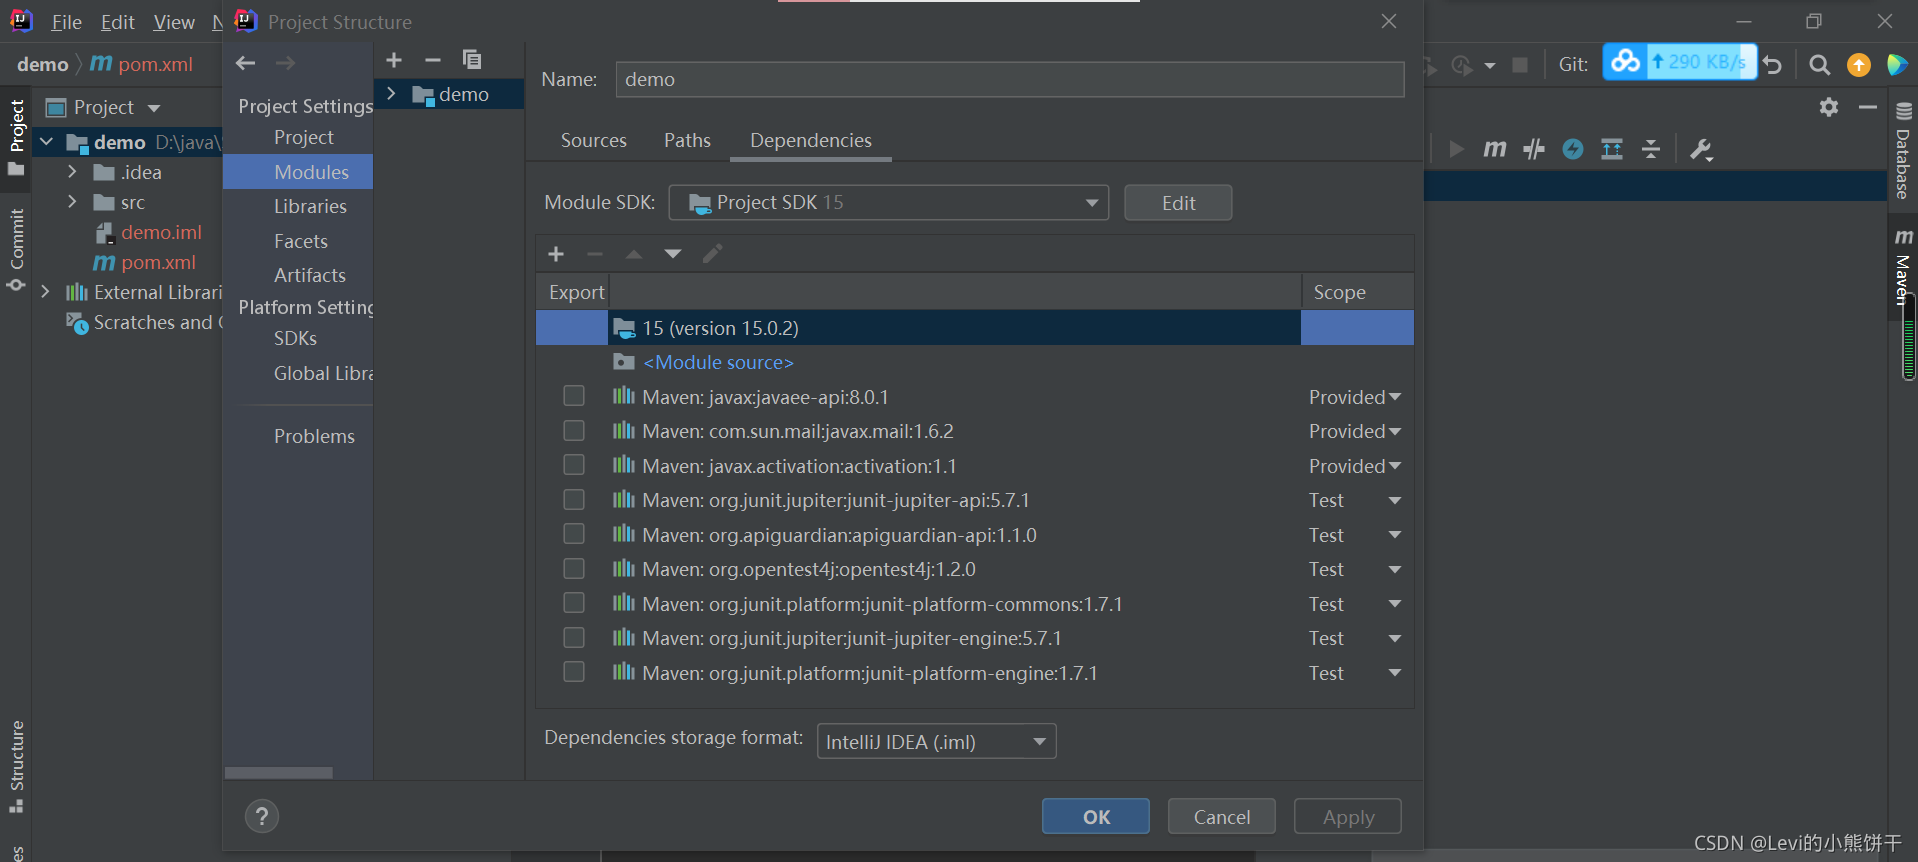Tick export checkbox for javaee-api:8.0.1
This screenshot has height=862, width=1918.
(x=574, y=396)
